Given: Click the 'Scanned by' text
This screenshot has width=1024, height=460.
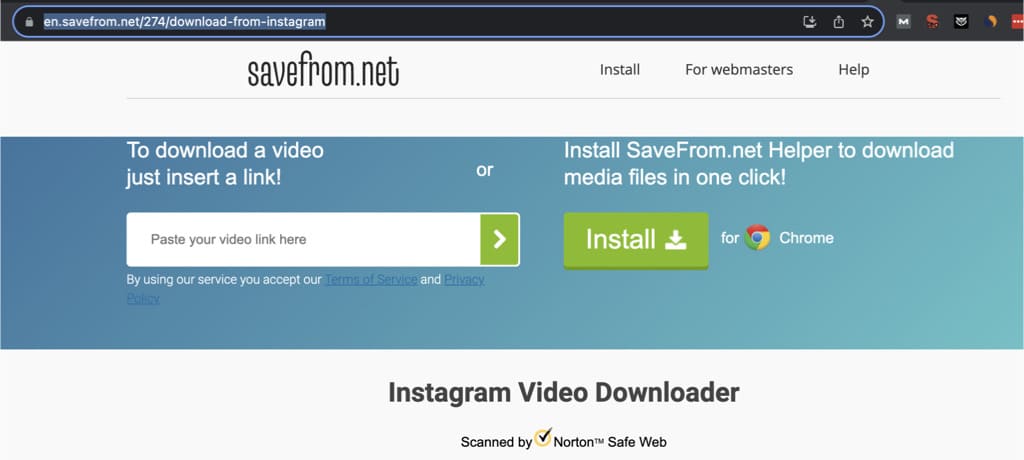Looking at the screenshot, I should point(496,442).
